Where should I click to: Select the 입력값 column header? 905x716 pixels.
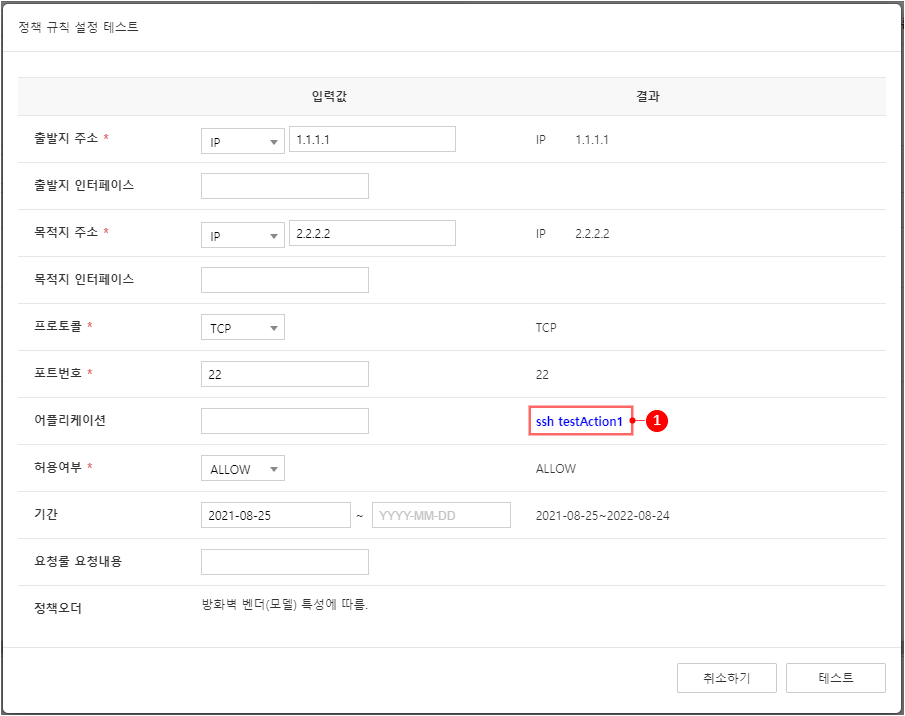click(330, 96)
